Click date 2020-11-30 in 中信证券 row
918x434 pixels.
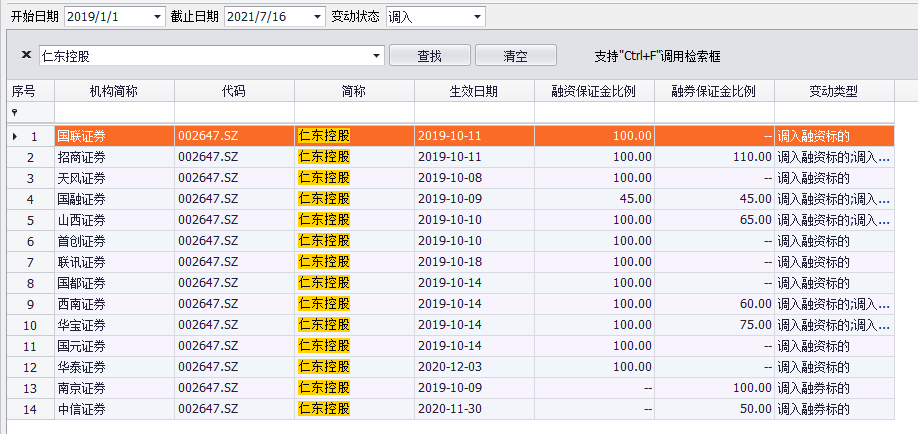pos(449,409)
